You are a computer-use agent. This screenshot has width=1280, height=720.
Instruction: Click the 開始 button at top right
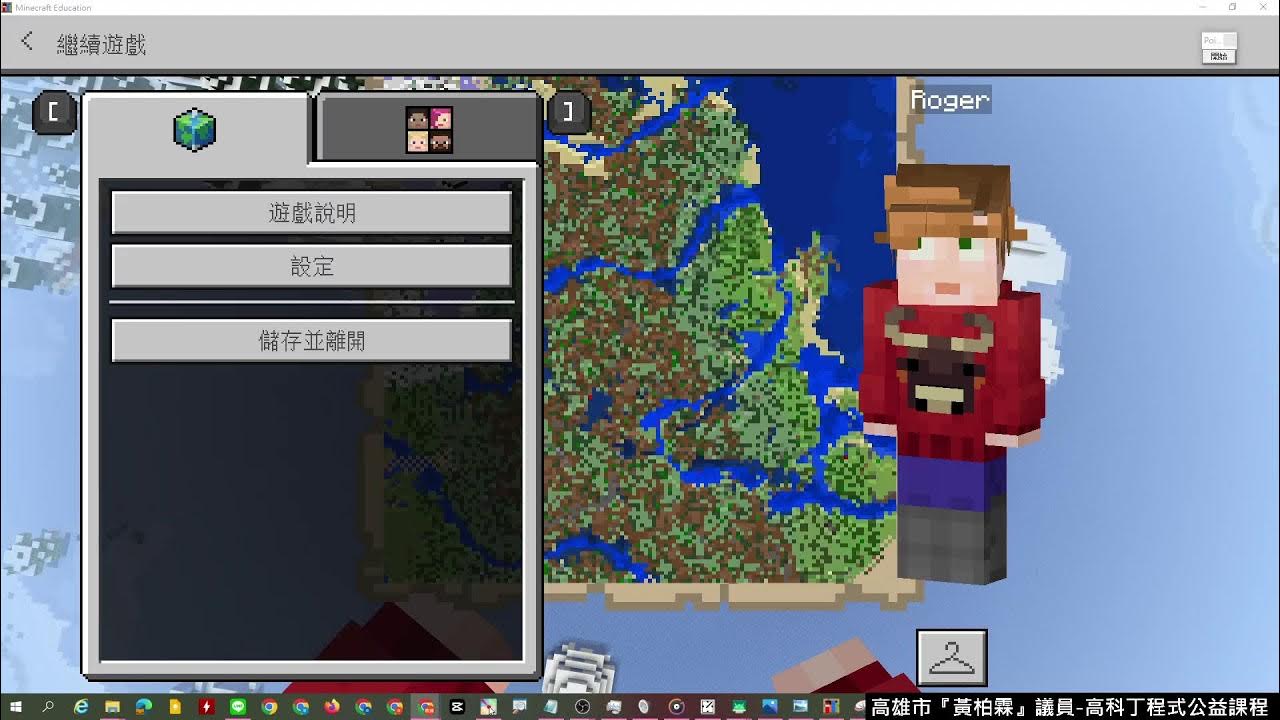pyautogui.click(x=1219, y=57)
